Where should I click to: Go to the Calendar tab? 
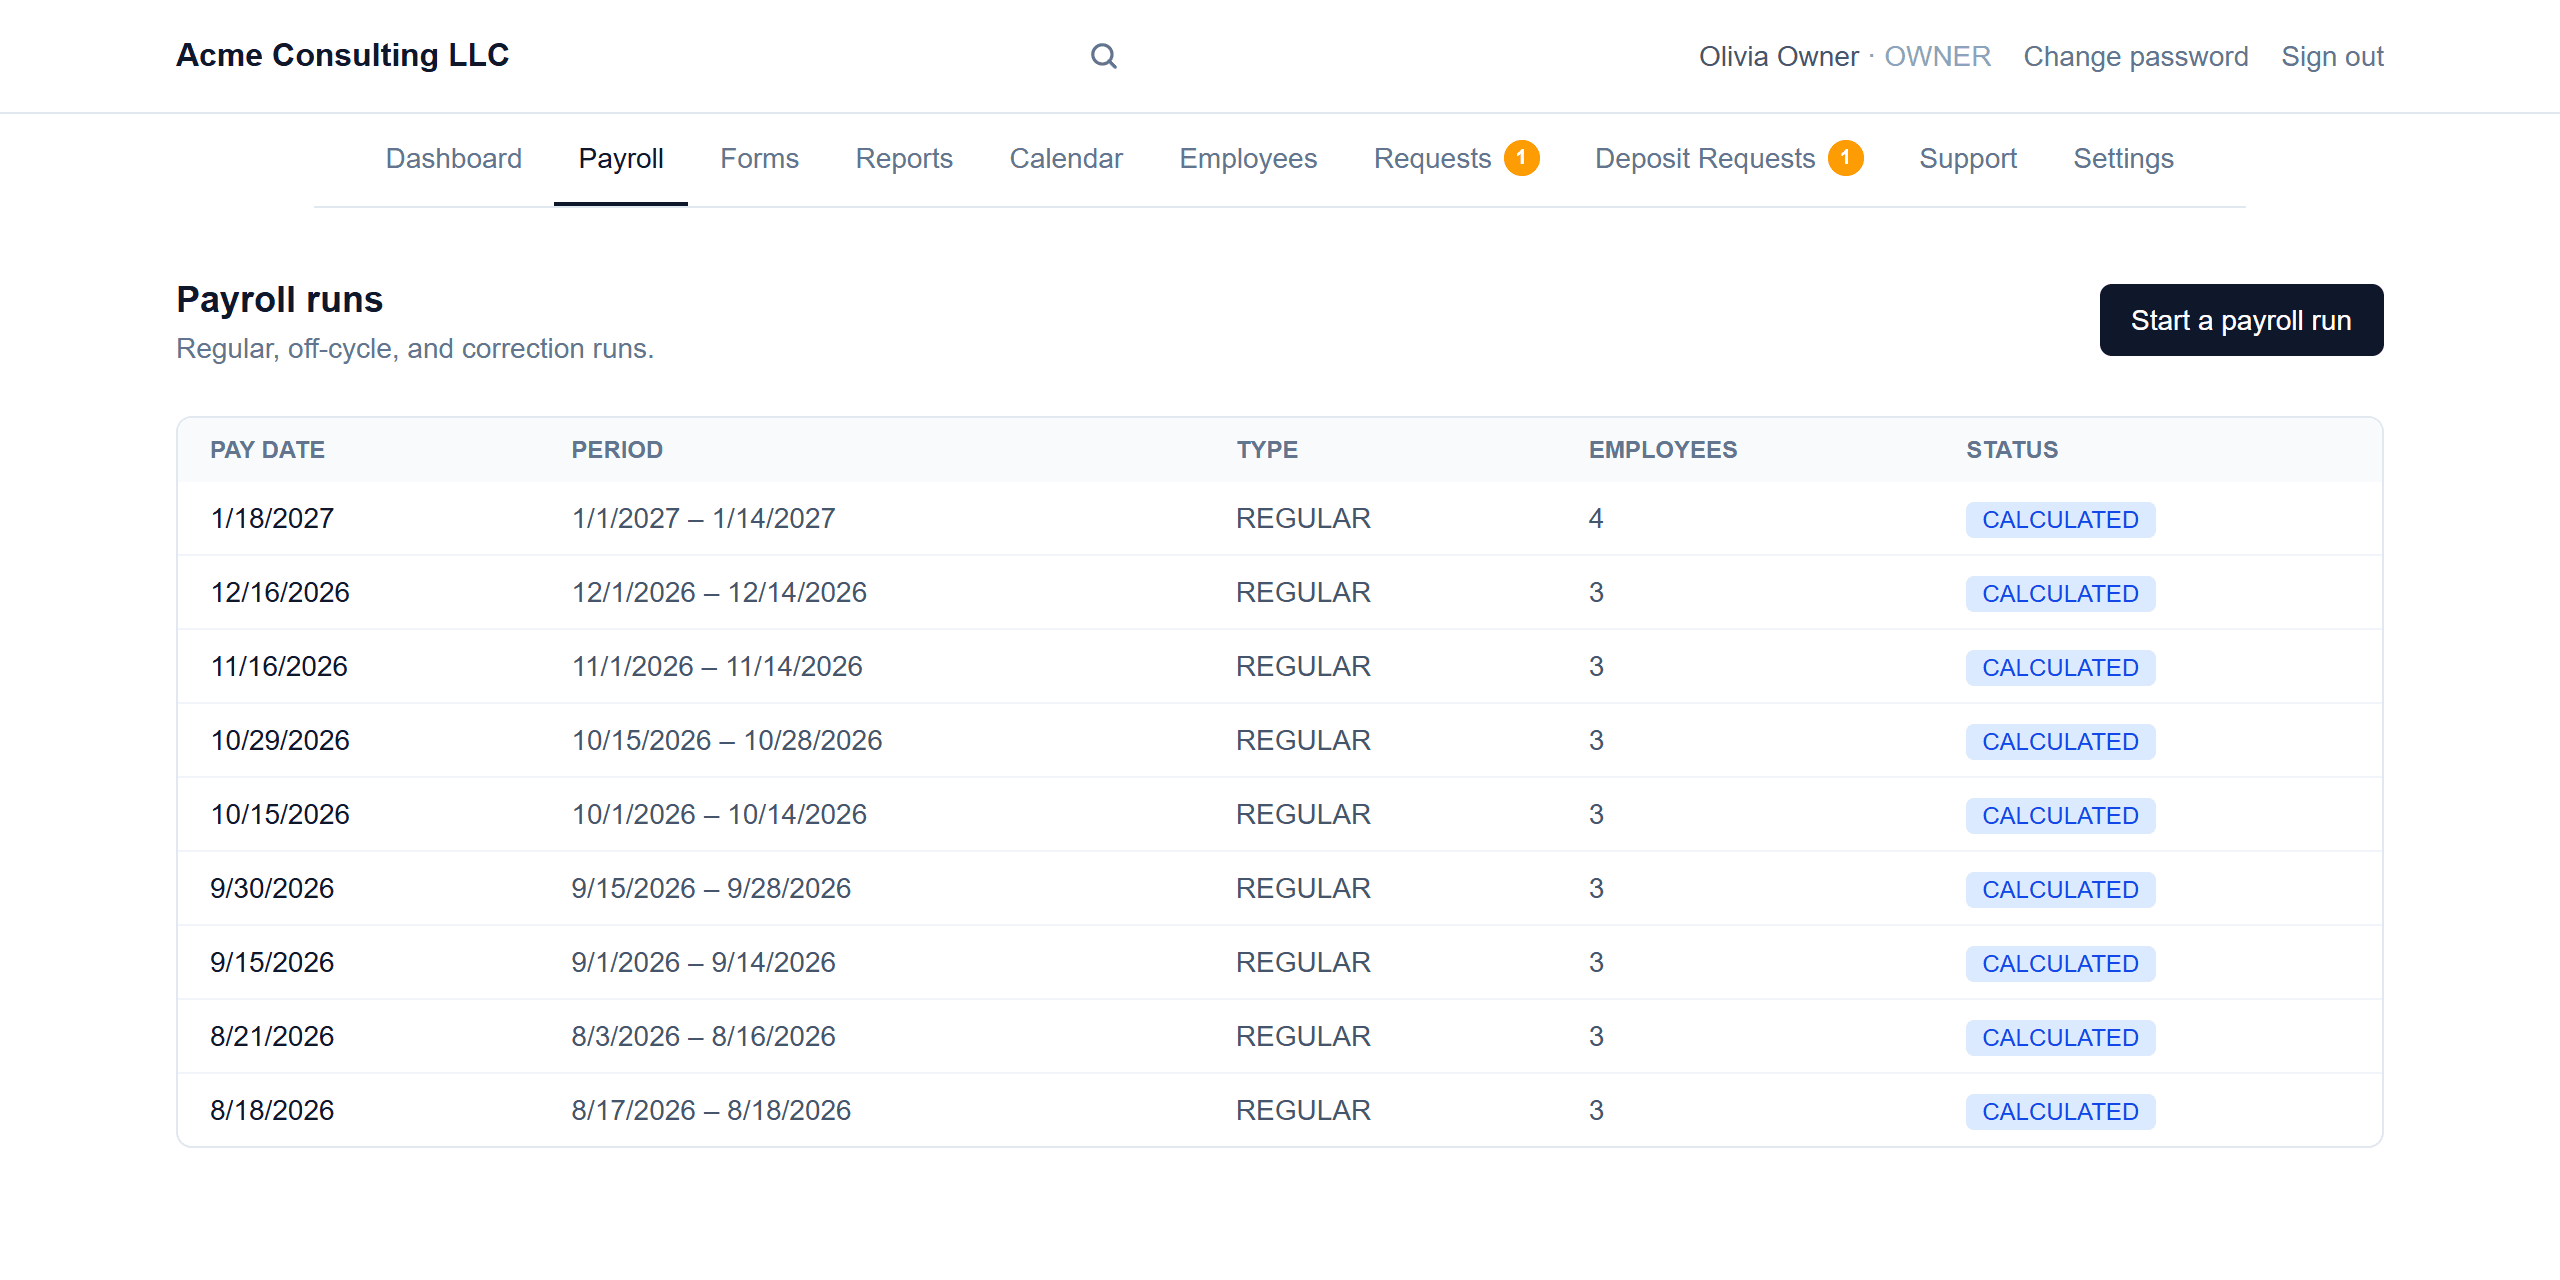tap(1066, 158)
